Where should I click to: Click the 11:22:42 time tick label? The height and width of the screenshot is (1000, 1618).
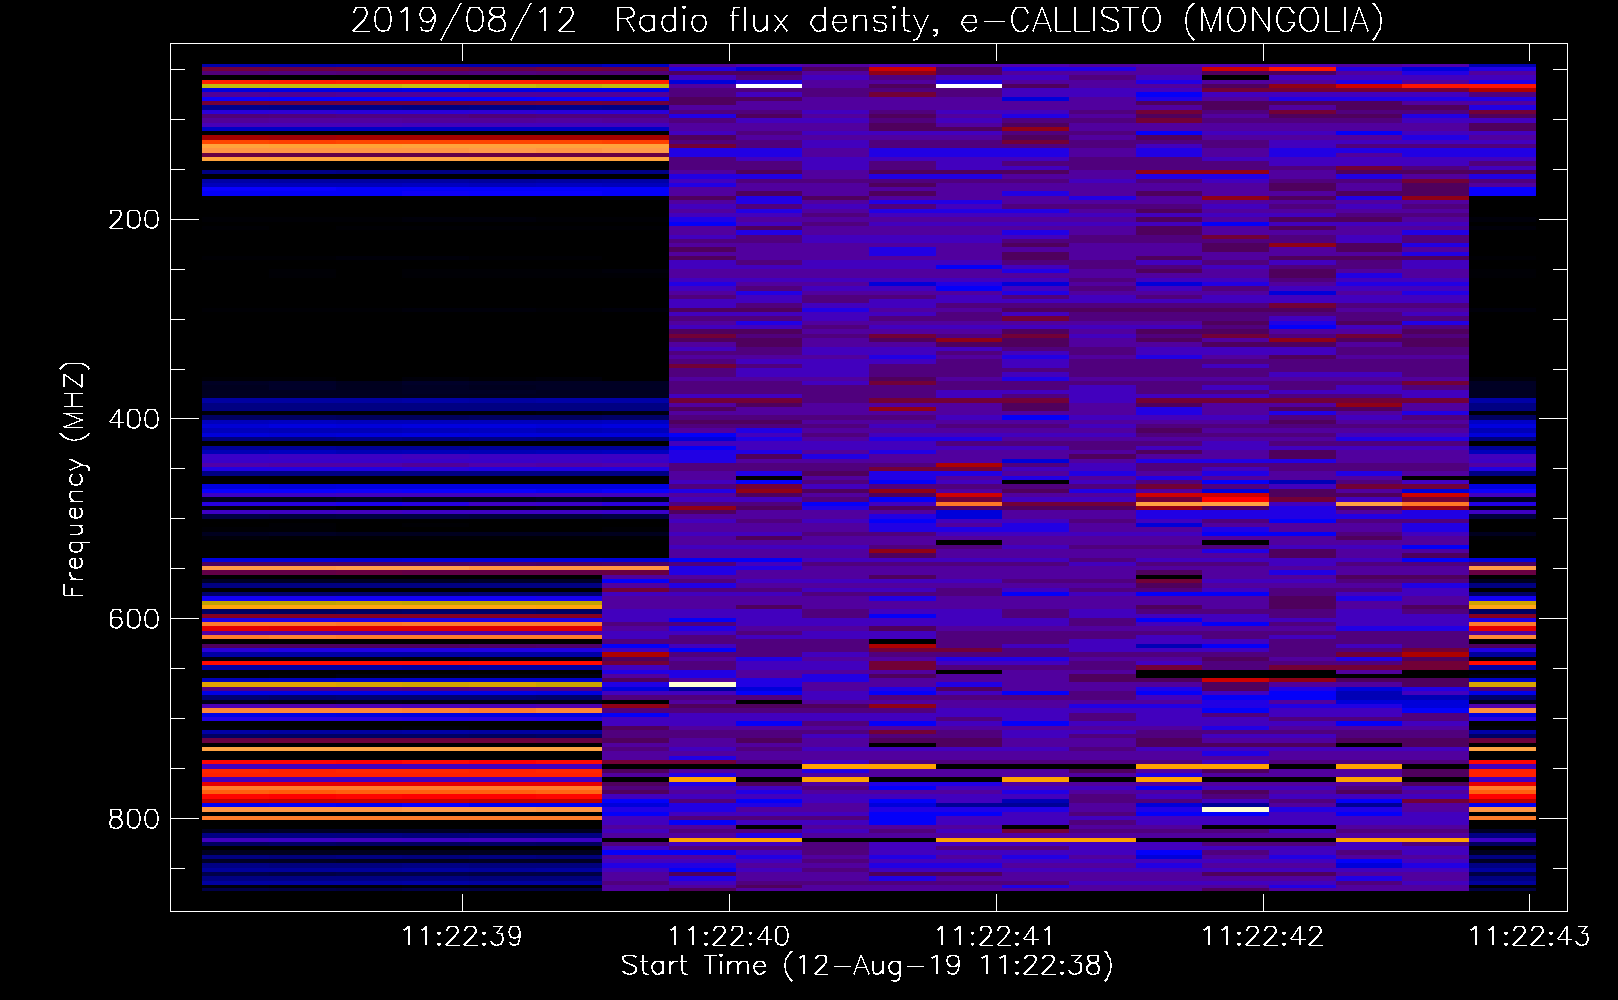[1263, 936]
